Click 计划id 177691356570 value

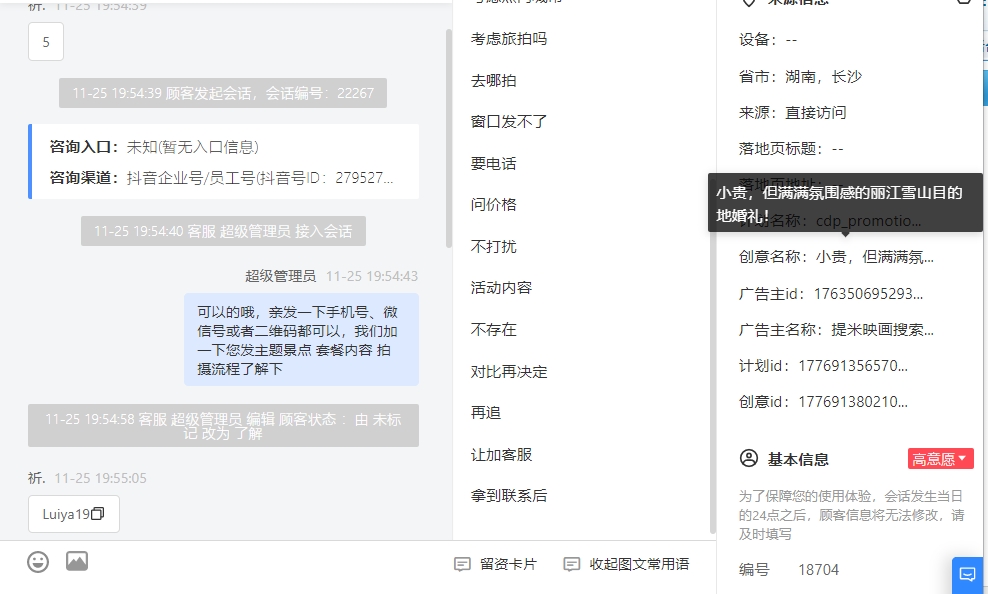[853, 366]
